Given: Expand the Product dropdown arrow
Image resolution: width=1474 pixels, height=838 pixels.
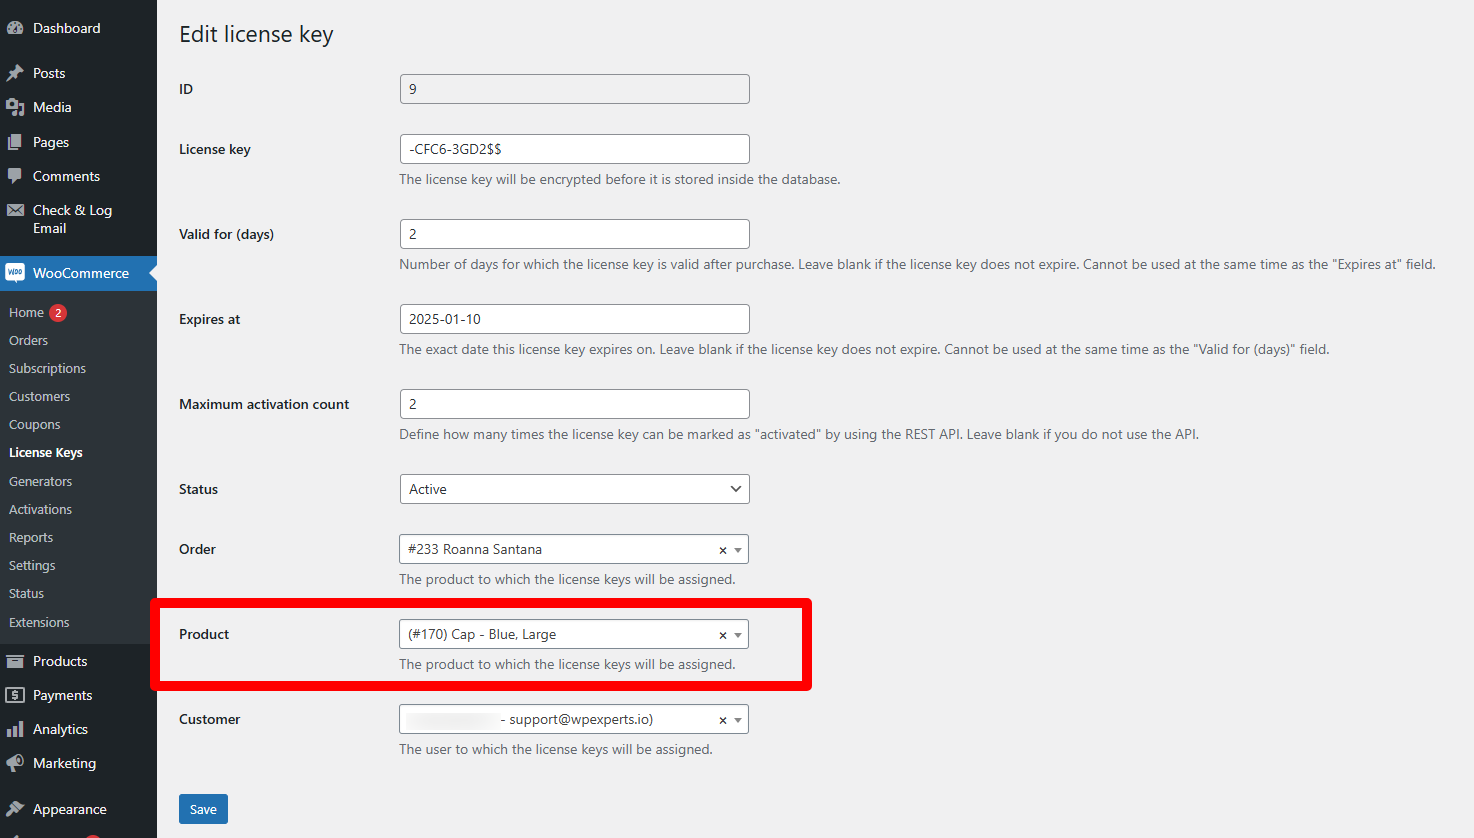Looking at the screenshot, I should (x=738, y=635).
